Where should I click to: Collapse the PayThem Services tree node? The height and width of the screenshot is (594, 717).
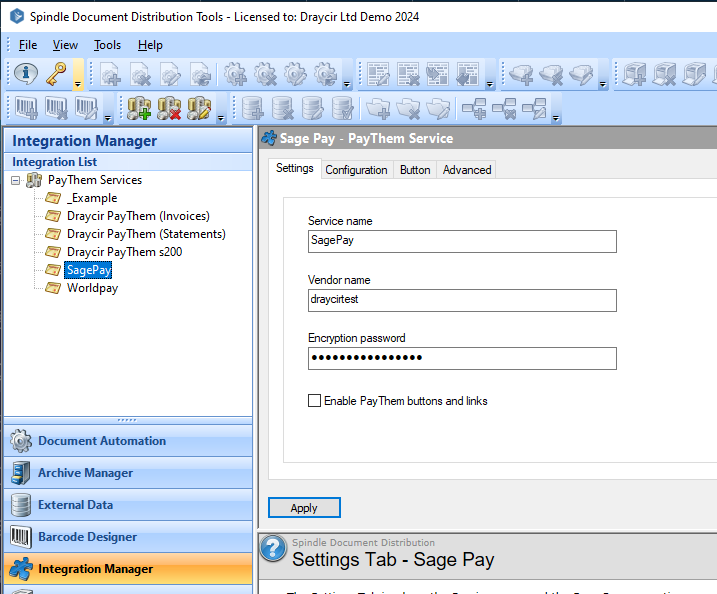point(16,181)
